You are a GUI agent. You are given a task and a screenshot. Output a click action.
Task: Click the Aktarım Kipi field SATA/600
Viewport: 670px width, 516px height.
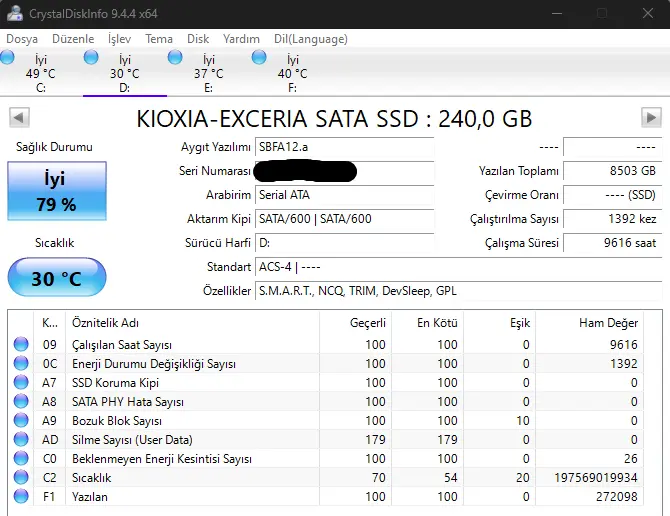(344, 219)
